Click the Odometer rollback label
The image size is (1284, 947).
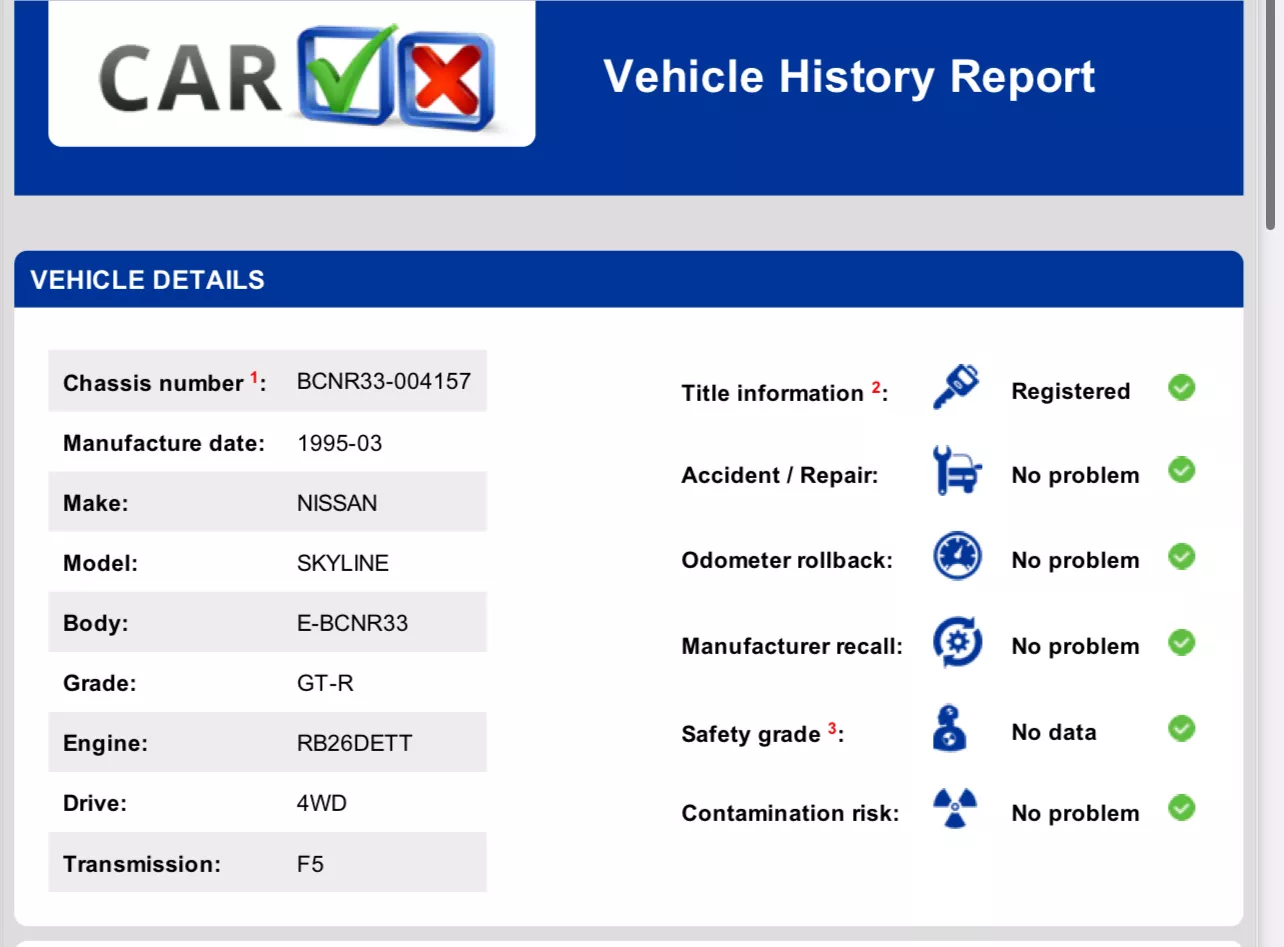point(787,560)
